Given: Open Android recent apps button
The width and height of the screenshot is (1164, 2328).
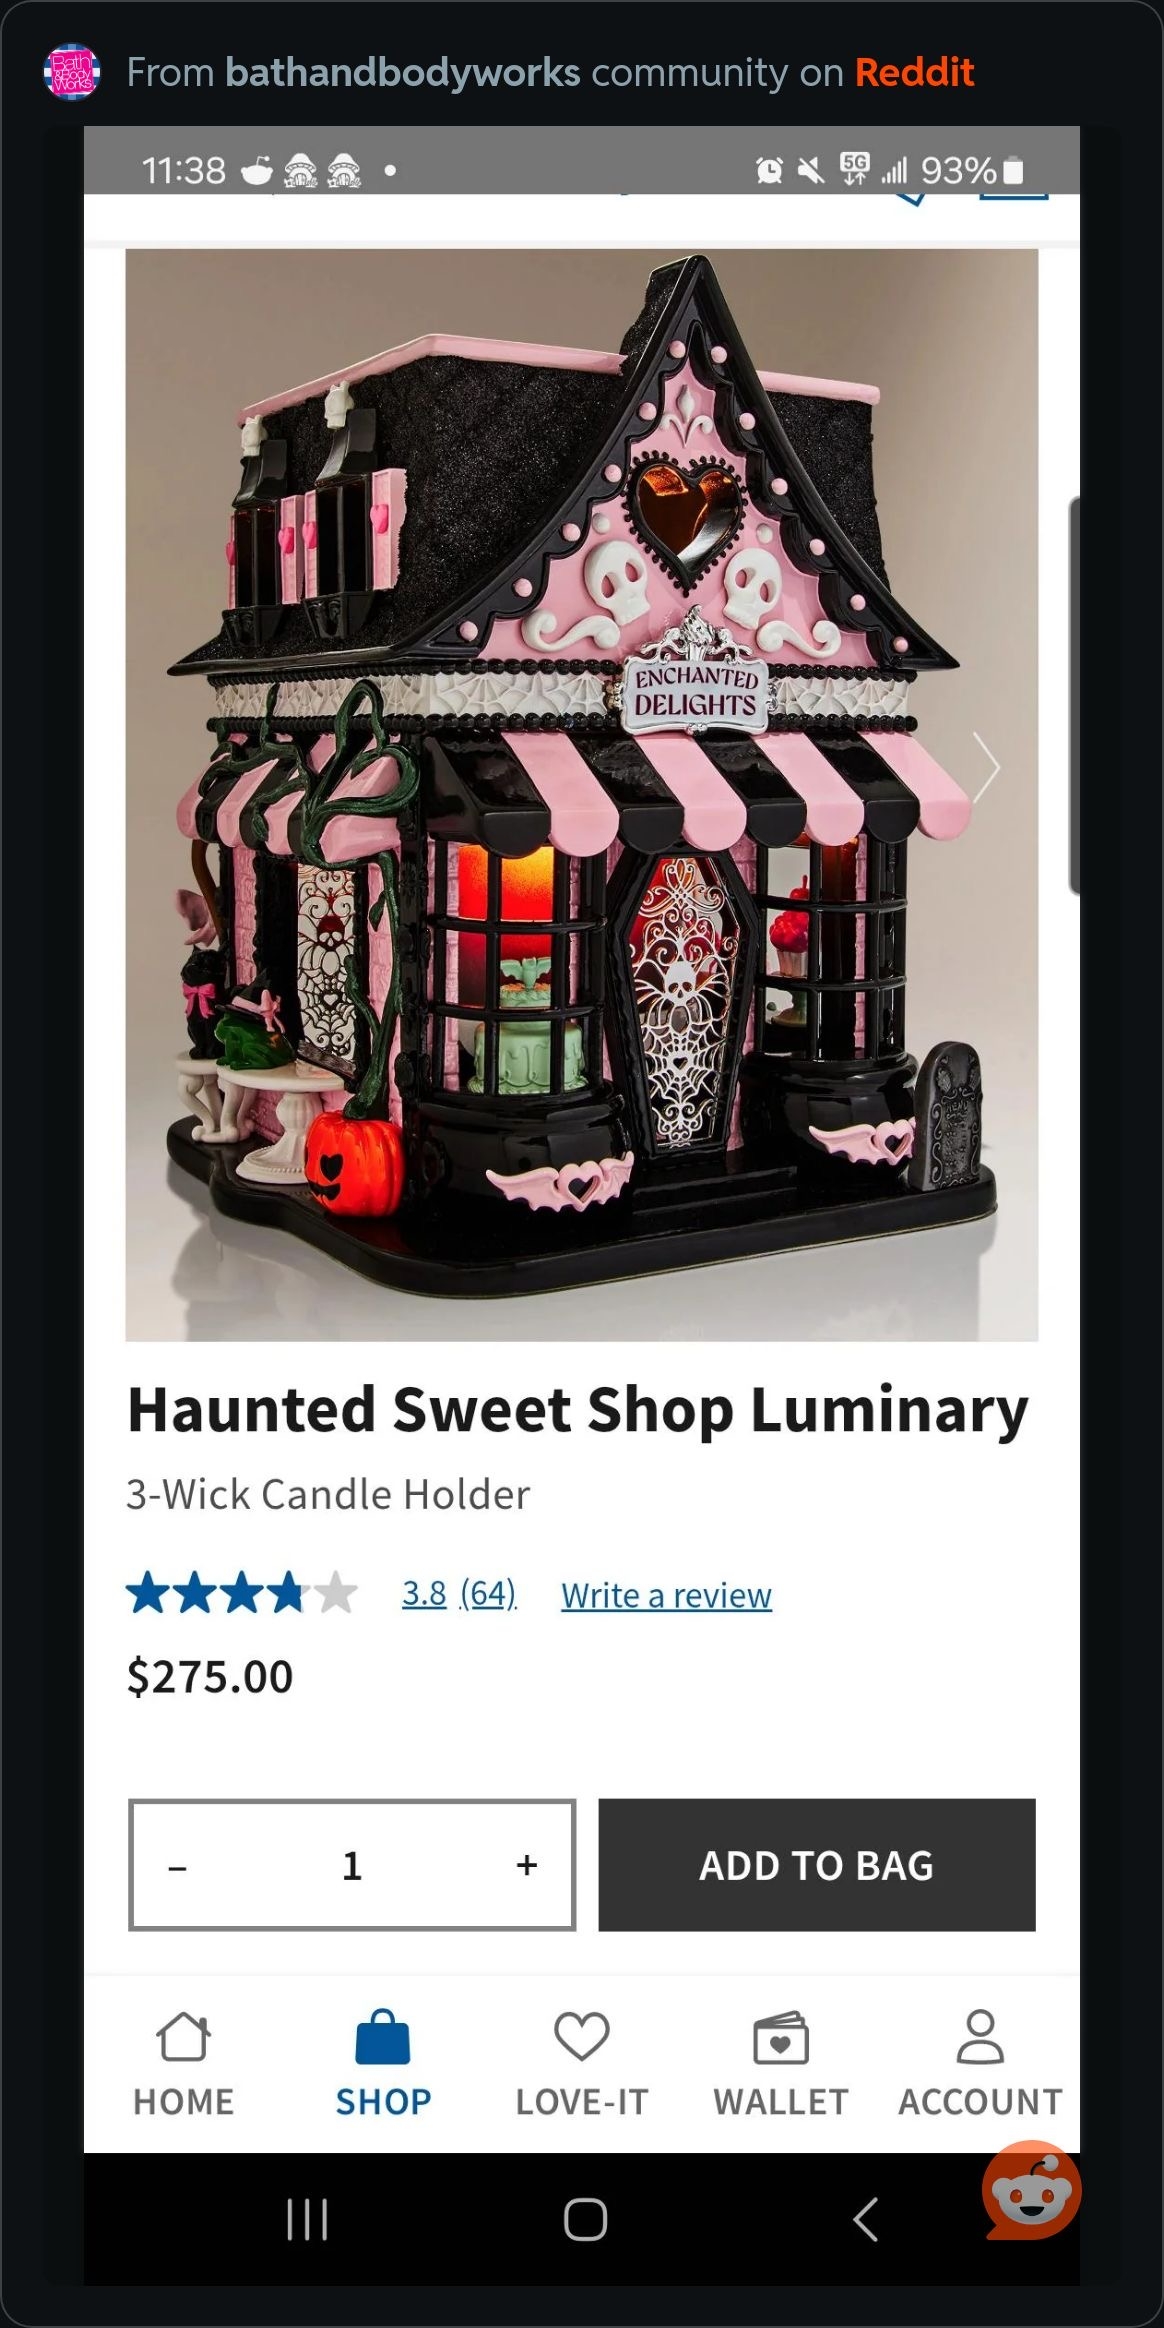Looking at the screenshot, I should coord(307,2219).
